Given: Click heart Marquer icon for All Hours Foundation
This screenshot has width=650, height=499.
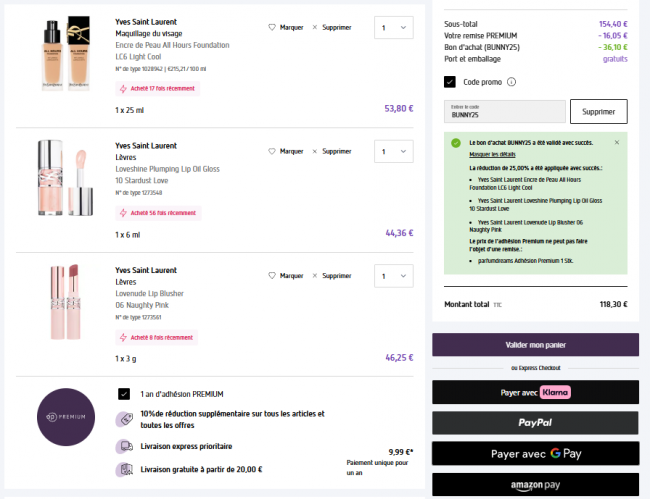Looking at the screenshot, I should 272,27.
